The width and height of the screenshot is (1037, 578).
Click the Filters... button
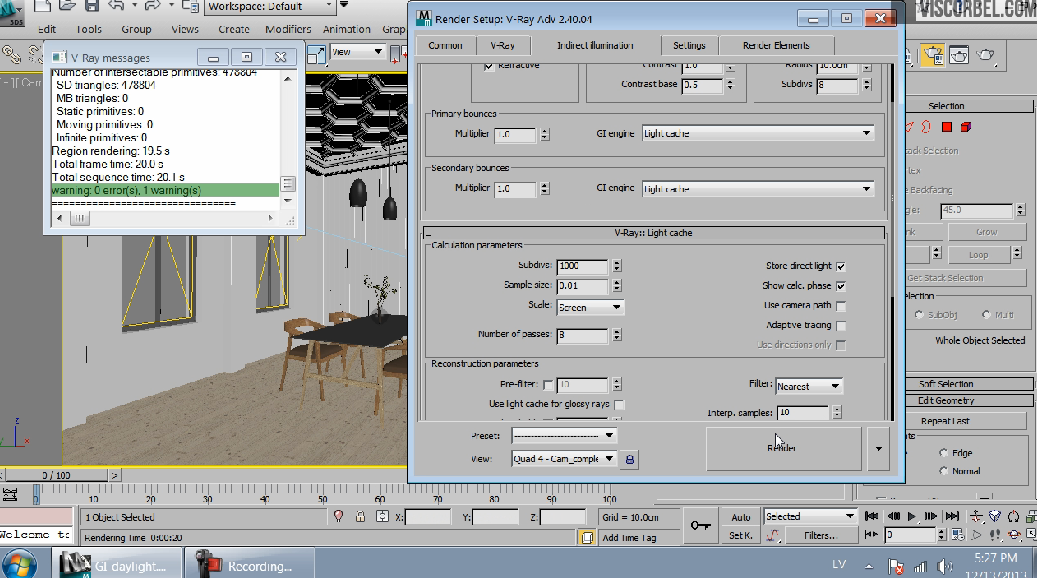tap(819, 535)
